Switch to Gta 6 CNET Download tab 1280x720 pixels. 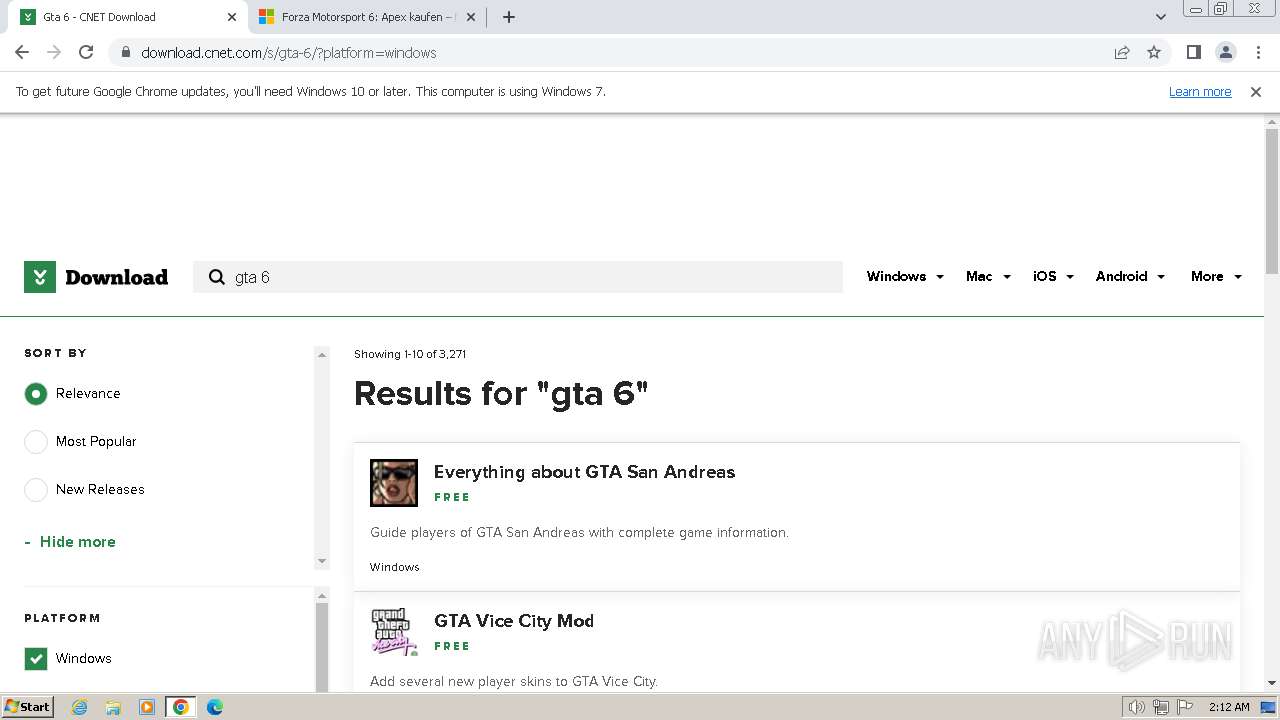click(128, 17)
